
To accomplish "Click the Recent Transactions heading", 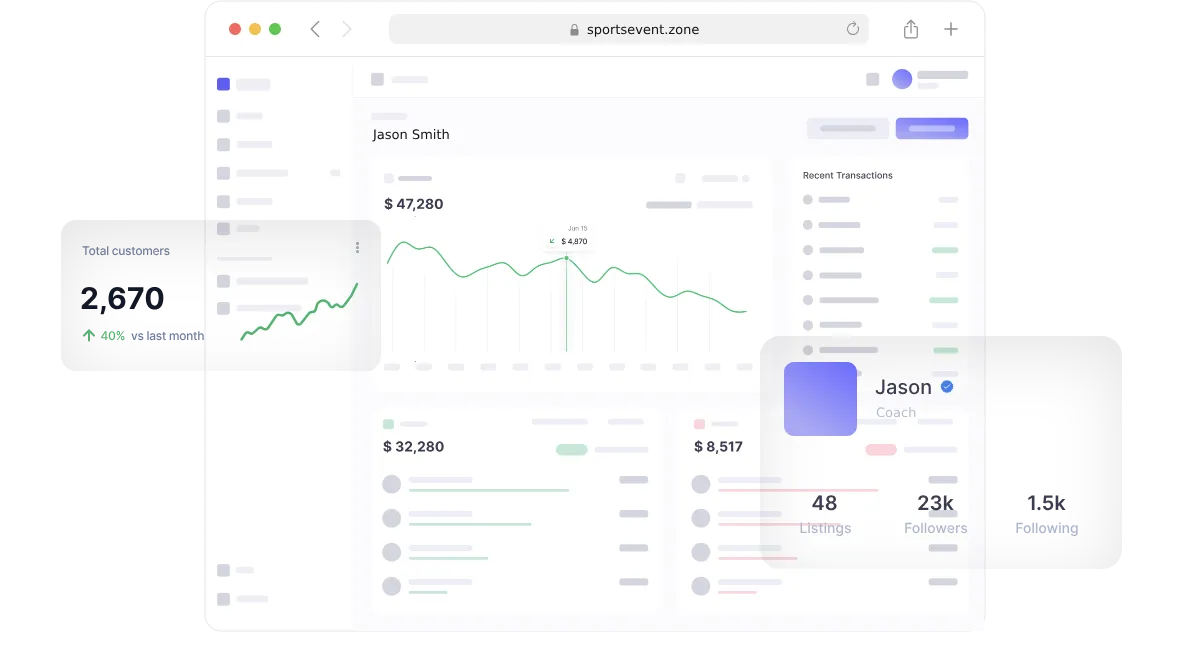I will [x=847, y=175].
